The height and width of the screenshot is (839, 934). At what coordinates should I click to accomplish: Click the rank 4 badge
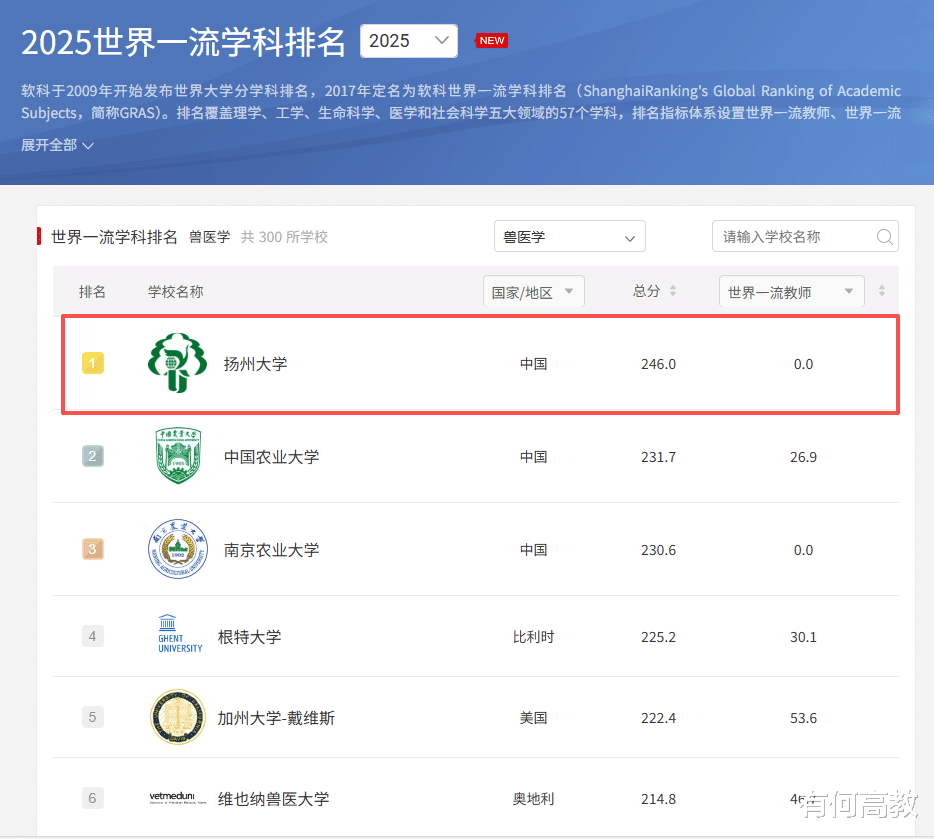(x=92, y=636)
